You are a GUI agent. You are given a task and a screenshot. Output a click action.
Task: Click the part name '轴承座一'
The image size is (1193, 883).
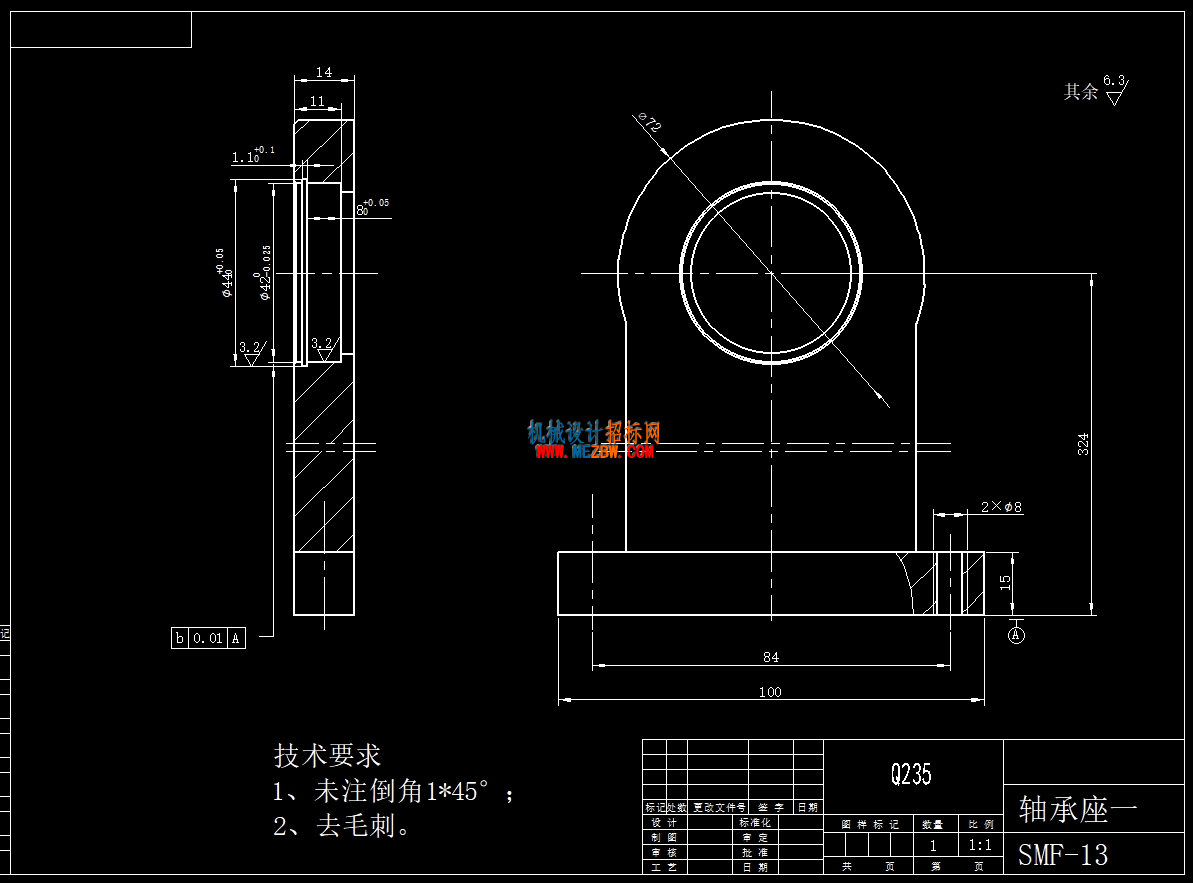pyautogui.click(x=1078, y=809)
